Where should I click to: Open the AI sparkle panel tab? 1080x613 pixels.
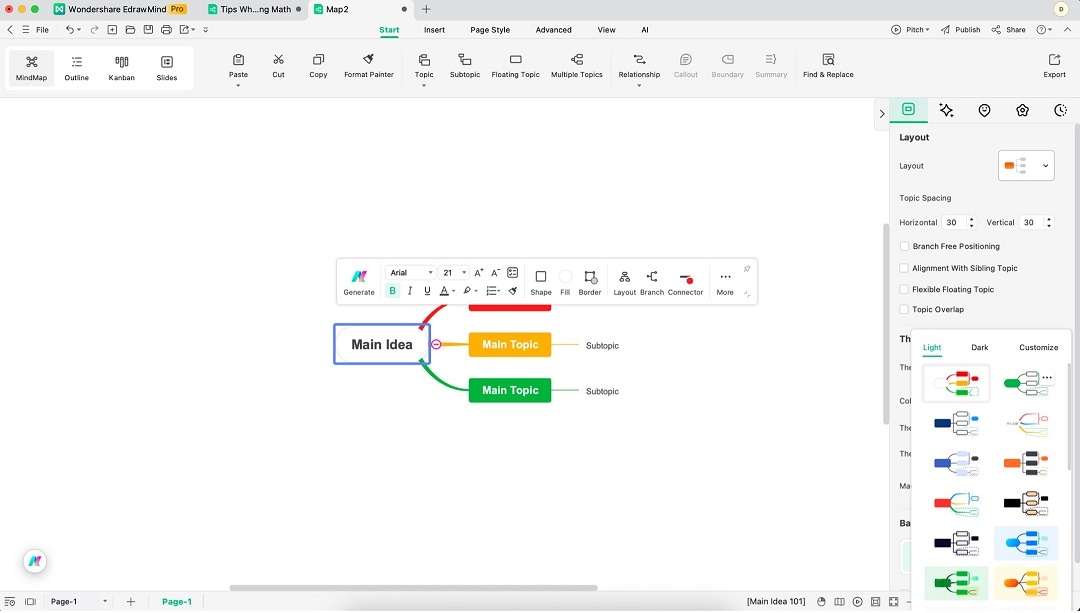[946, 110]
